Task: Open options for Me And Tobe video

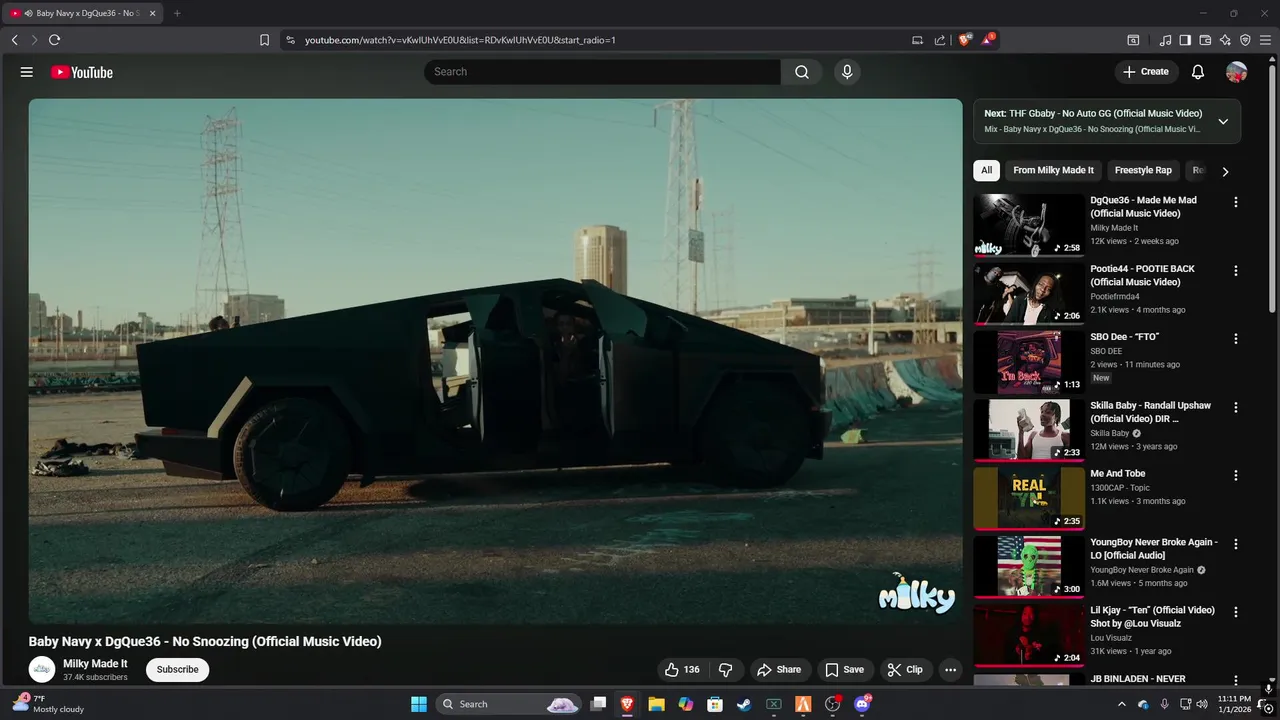Action: coord(1235,475)
